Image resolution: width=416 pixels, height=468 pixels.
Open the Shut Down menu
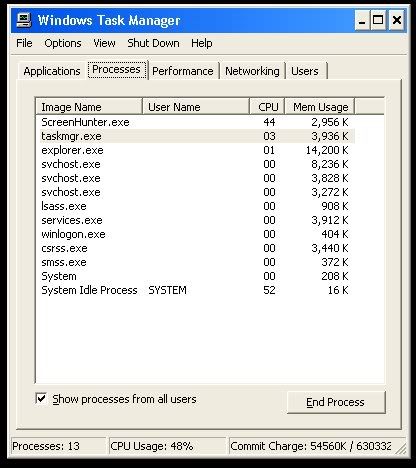pyautogui.click(x=153, y=43)
